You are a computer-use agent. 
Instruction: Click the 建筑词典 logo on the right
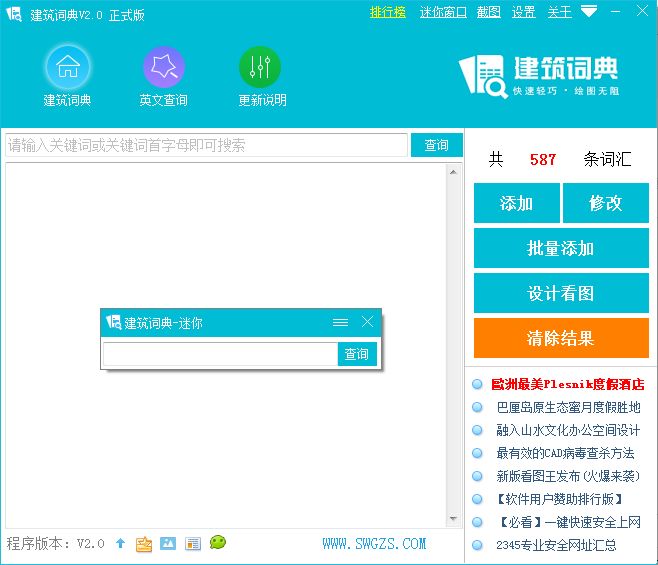(539, 76)
